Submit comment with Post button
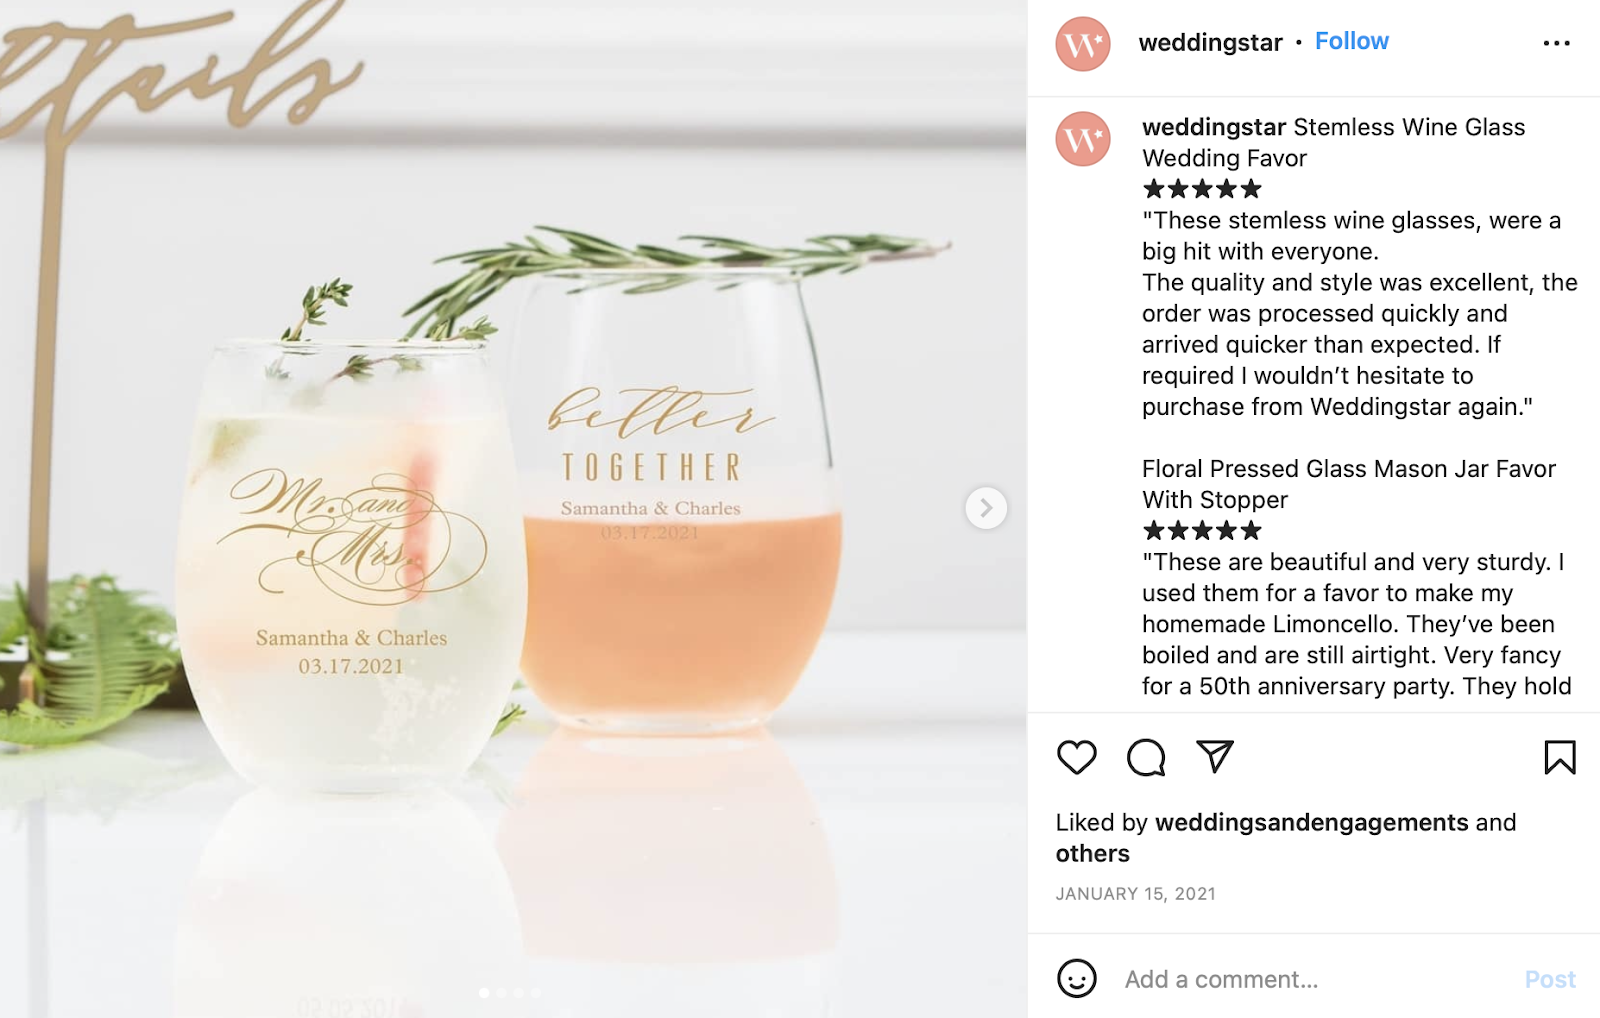 1549,979
